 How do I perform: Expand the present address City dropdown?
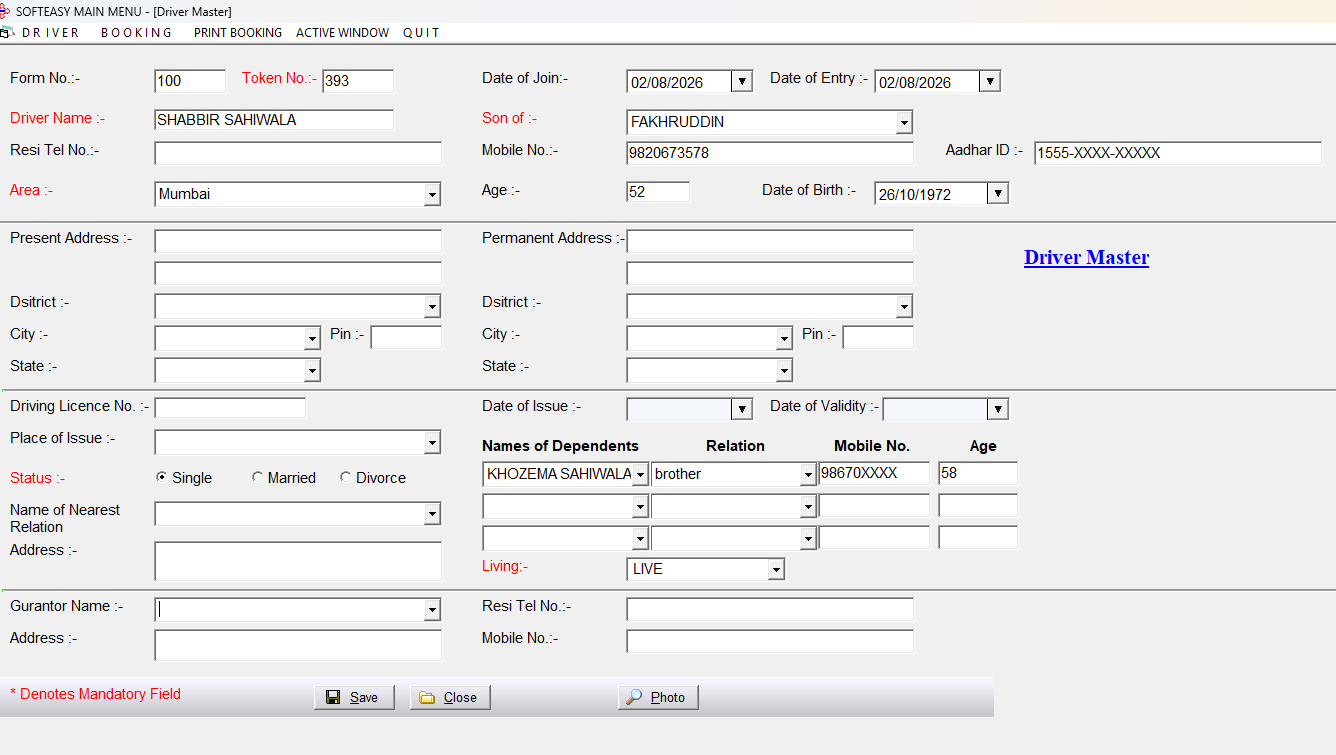(312, 339)
